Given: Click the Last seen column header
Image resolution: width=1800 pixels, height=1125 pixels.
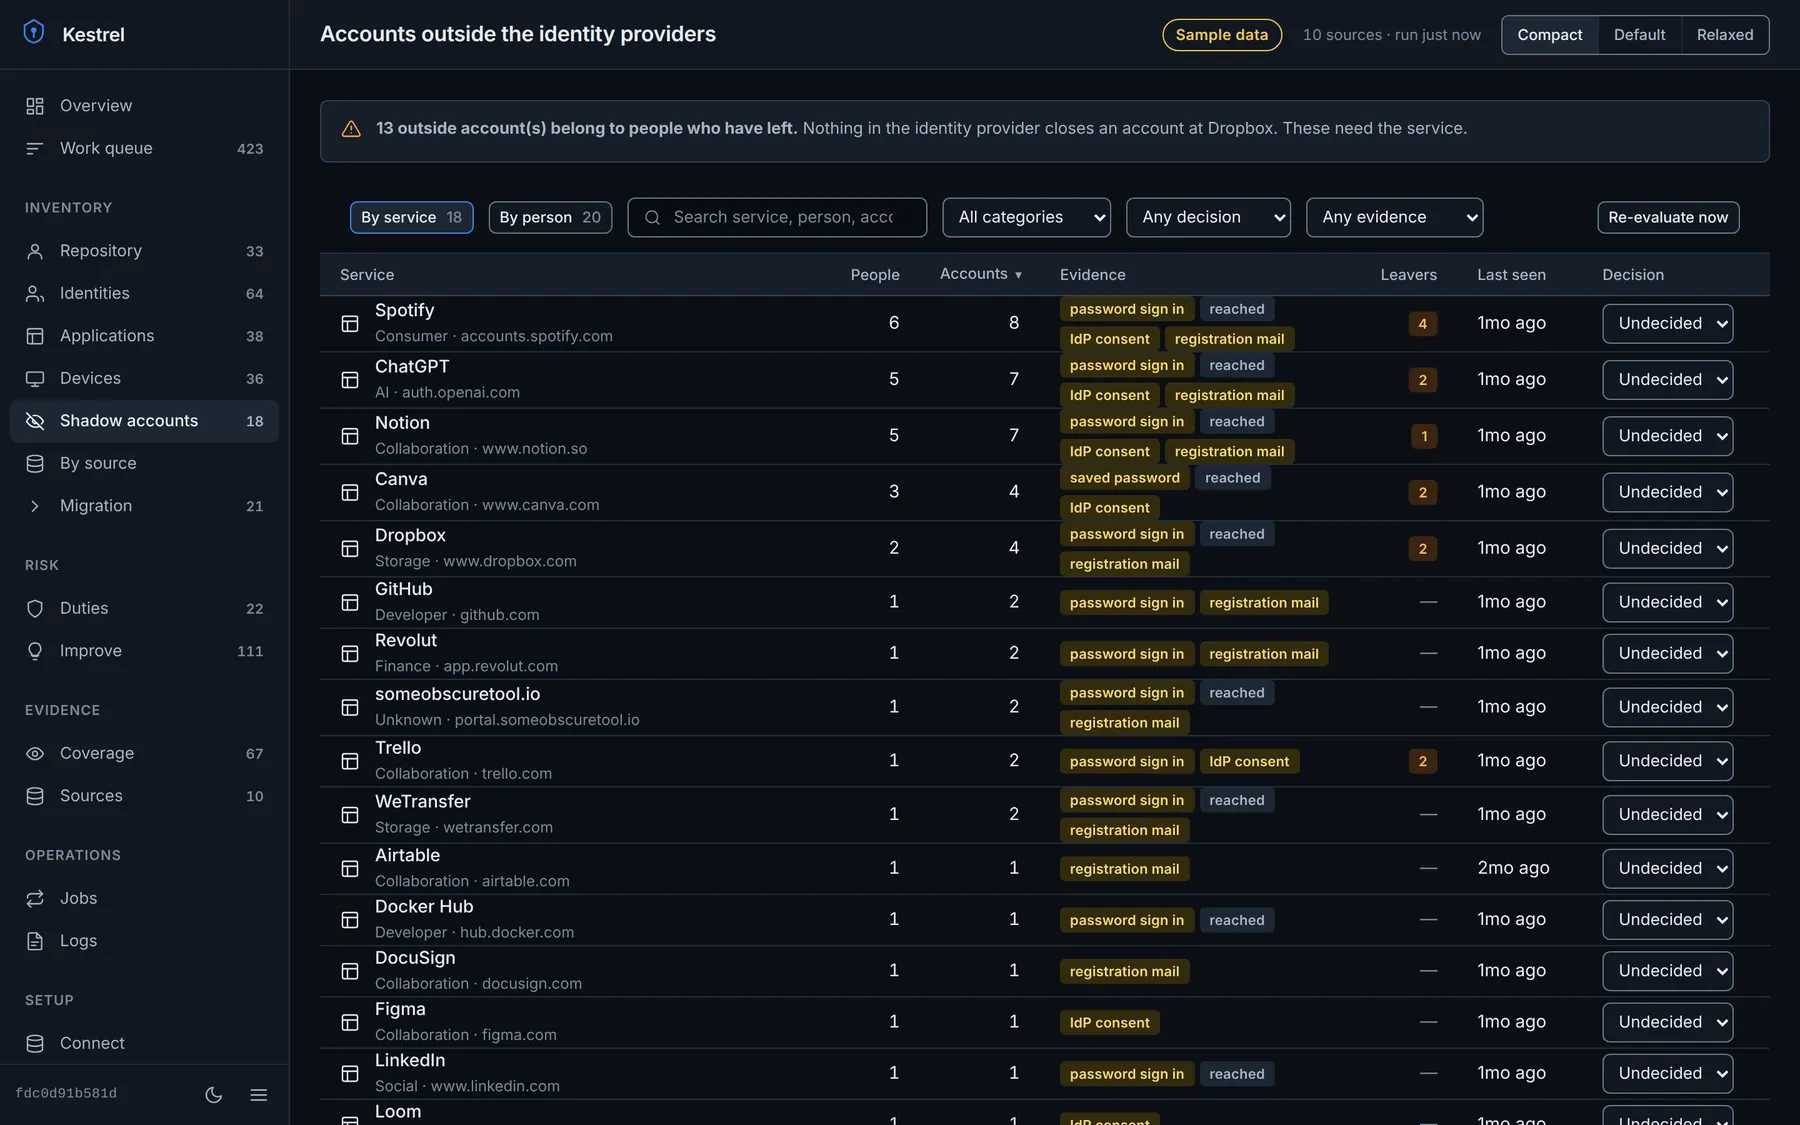Looking at the screenshot, I should pos(1511,275).
